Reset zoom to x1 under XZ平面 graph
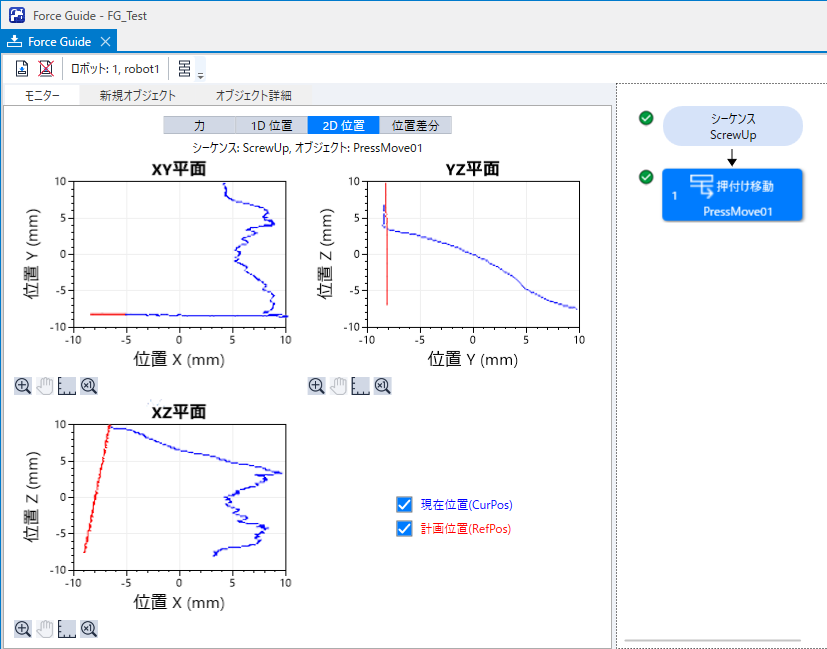The width and height of the screenshot is (827, 649). coord(89,628)
